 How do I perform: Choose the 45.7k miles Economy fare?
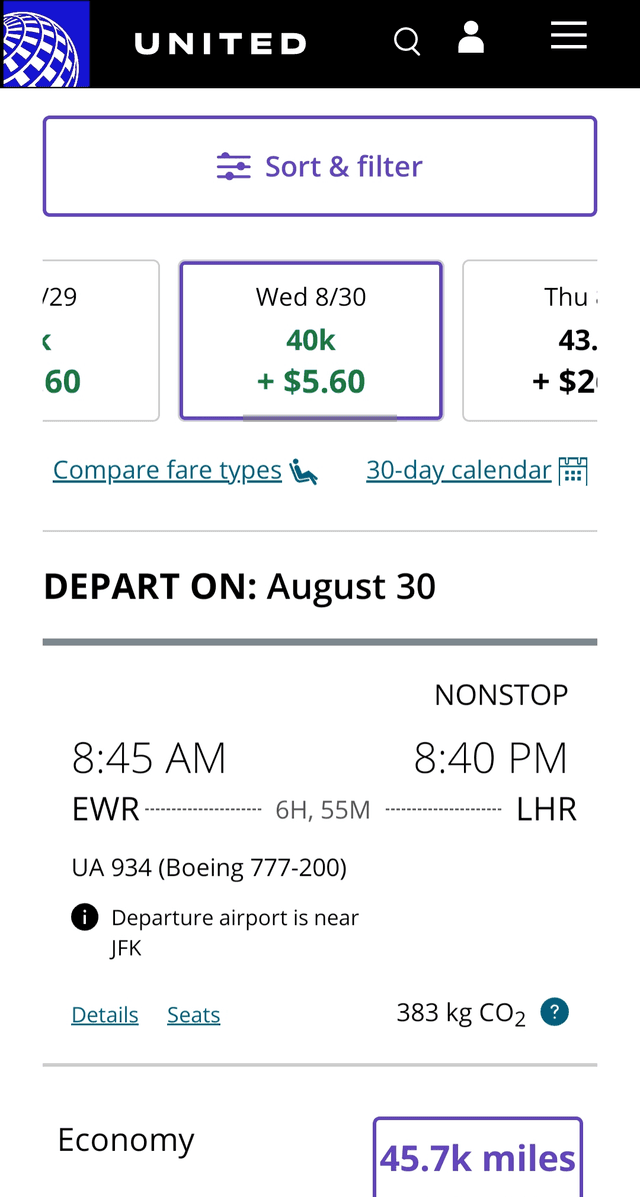[478, 1158]
